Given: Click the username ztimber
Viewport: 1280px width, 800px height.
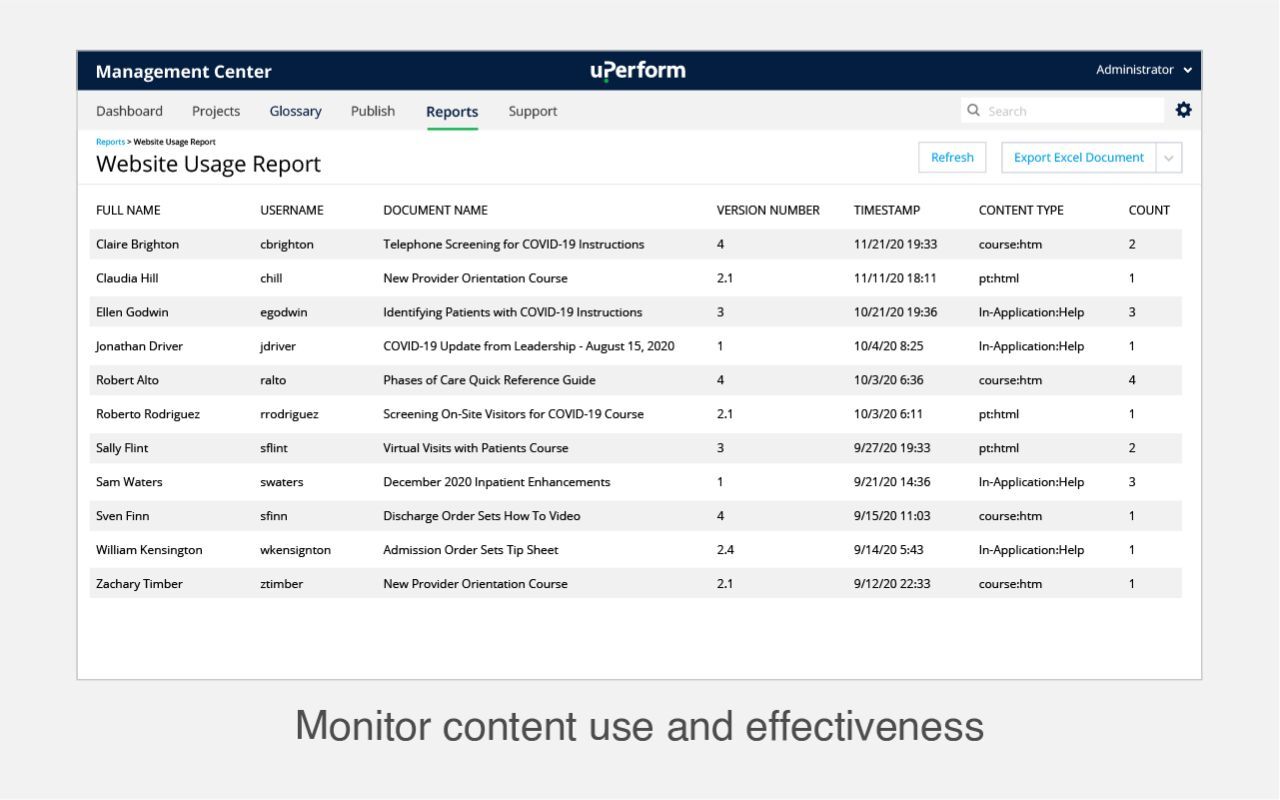Looking at the screenshot, I should click(281, 584).
